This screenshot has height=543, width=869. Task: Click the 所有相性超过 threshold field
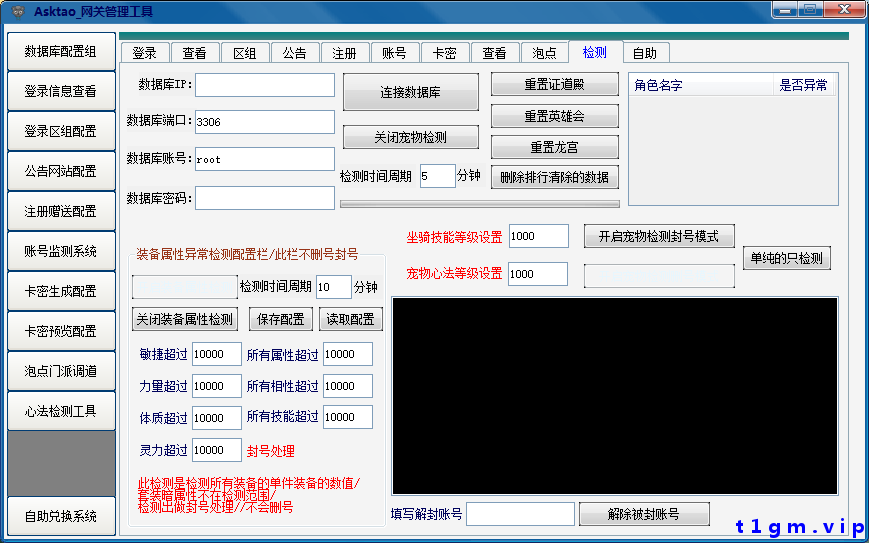[x=348, y=386]
